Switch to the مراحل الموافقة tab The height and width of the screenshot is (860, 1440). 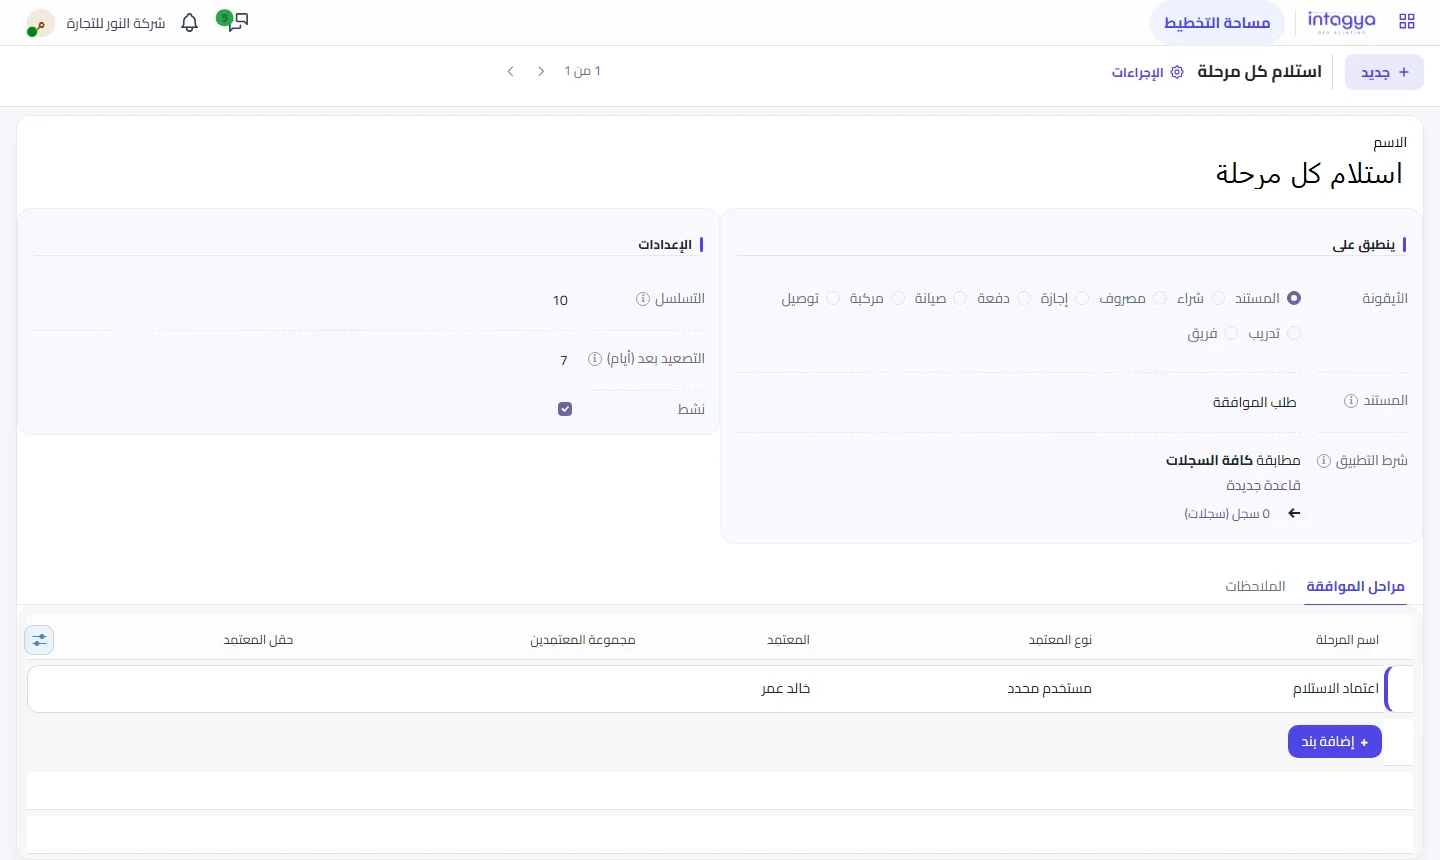click(1356, 586)
